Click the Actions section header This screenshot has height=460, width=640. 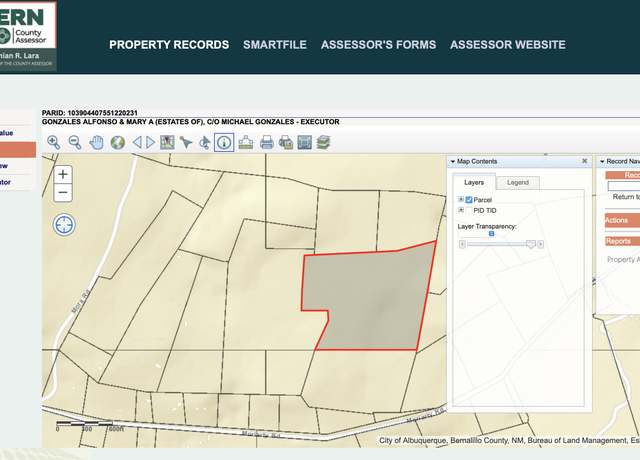click(x=622, y=220)
